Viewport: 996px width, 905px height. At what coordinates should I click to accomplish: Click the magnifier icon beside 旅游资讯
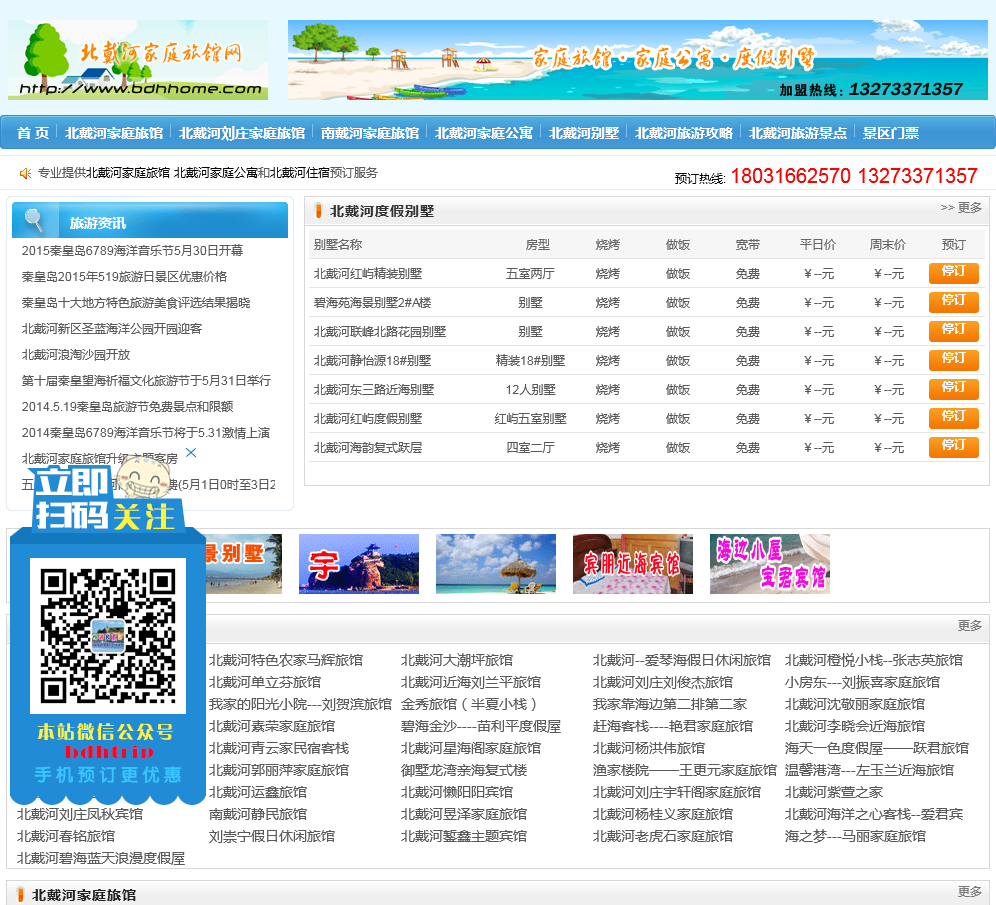pyautogui.click(x=35, y=221)
